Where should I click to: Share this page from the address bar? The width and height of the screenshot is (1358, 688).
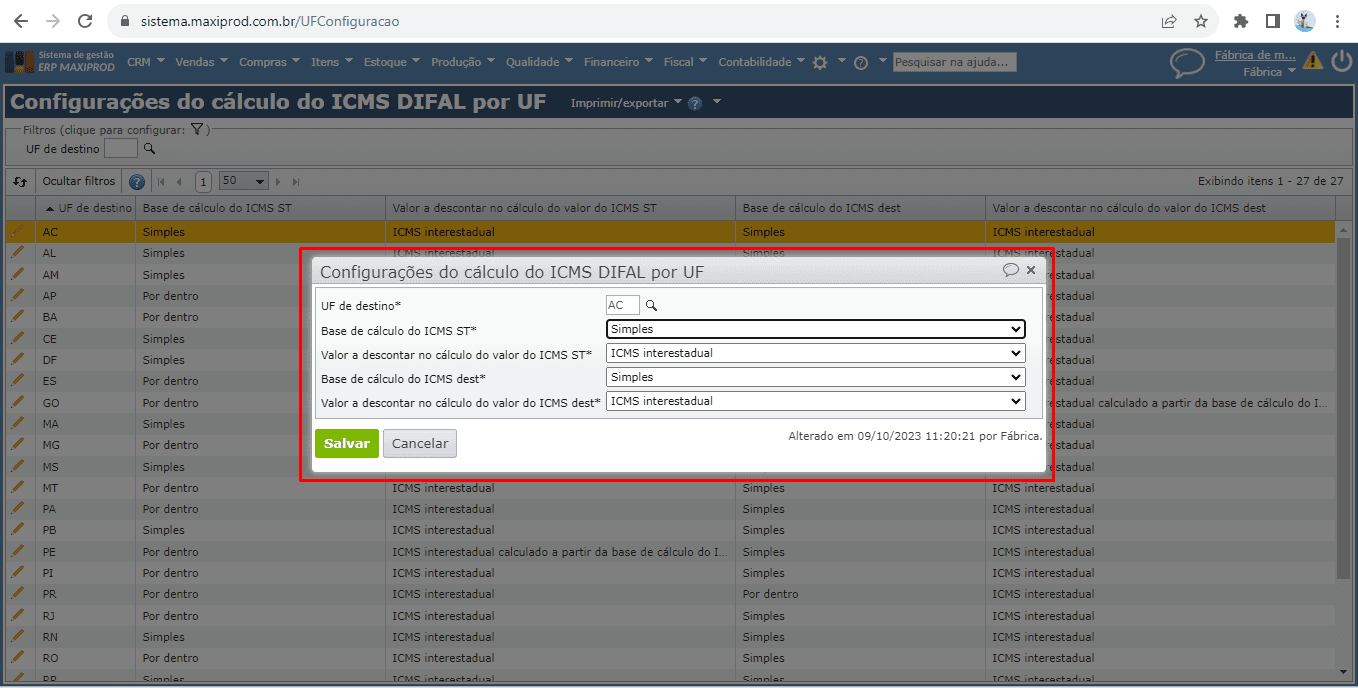pos(1169,21)
